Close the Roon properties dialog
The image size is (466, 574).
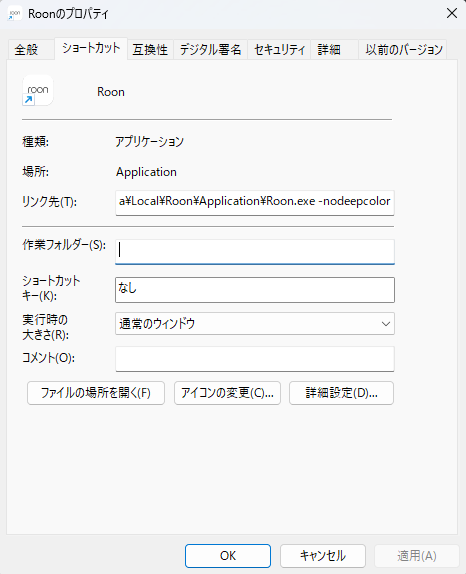click(452, 14)
